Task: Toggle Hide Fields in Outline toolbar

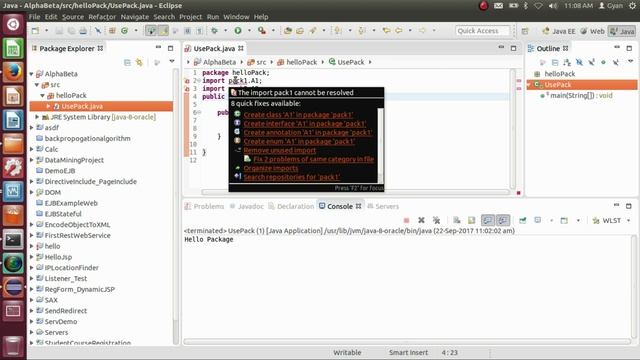Action: coord(579,62)
